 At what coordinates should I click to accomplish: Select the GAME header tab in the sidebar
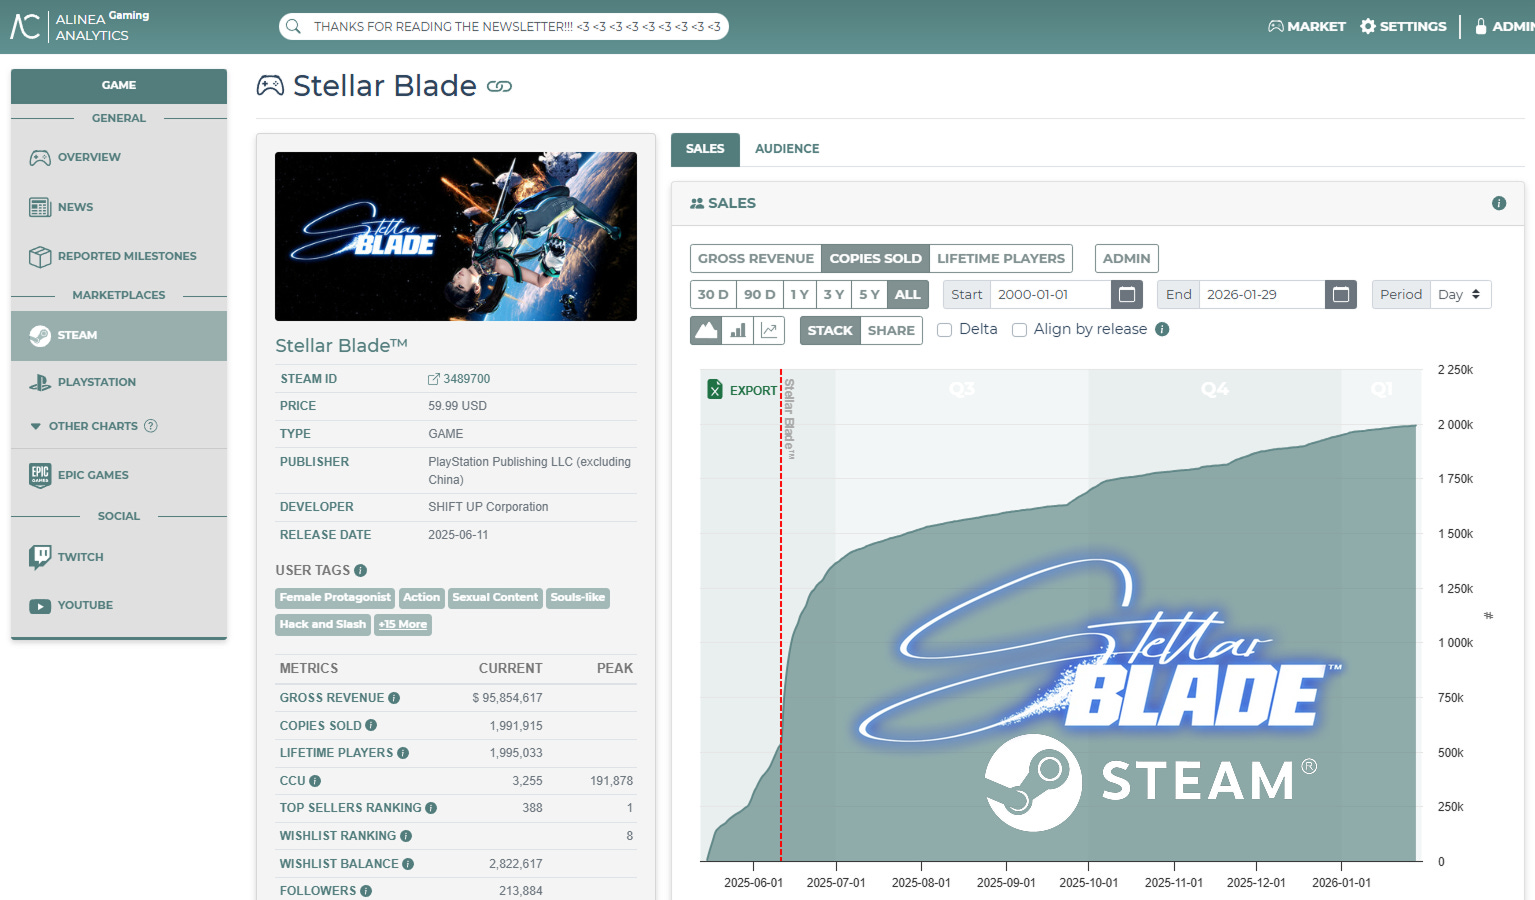click(x=119, y=86)
